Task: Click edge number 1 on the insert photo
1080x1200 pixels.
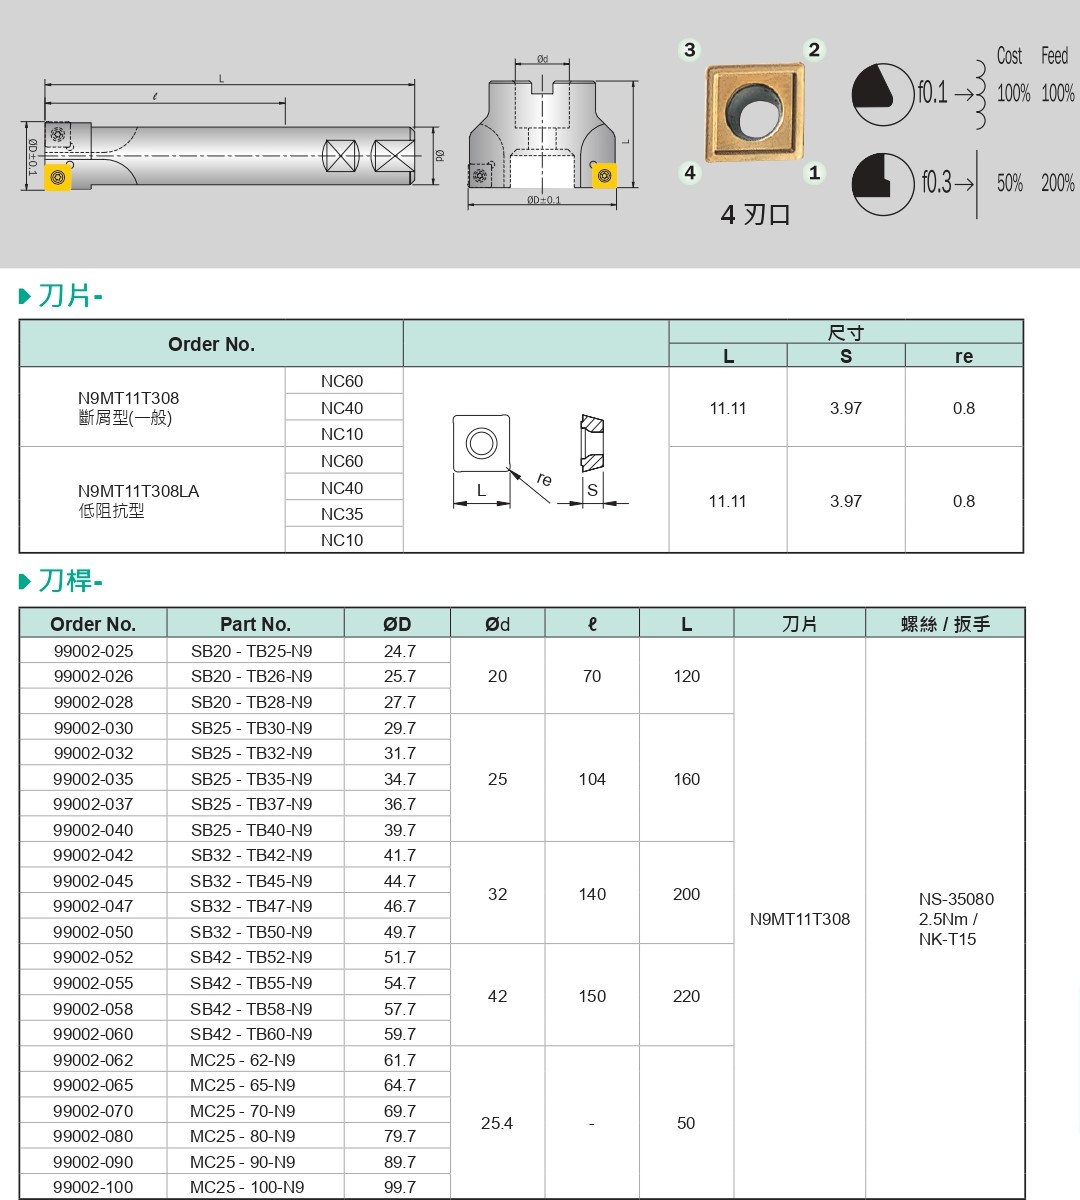Action: [x=814, y=173]
